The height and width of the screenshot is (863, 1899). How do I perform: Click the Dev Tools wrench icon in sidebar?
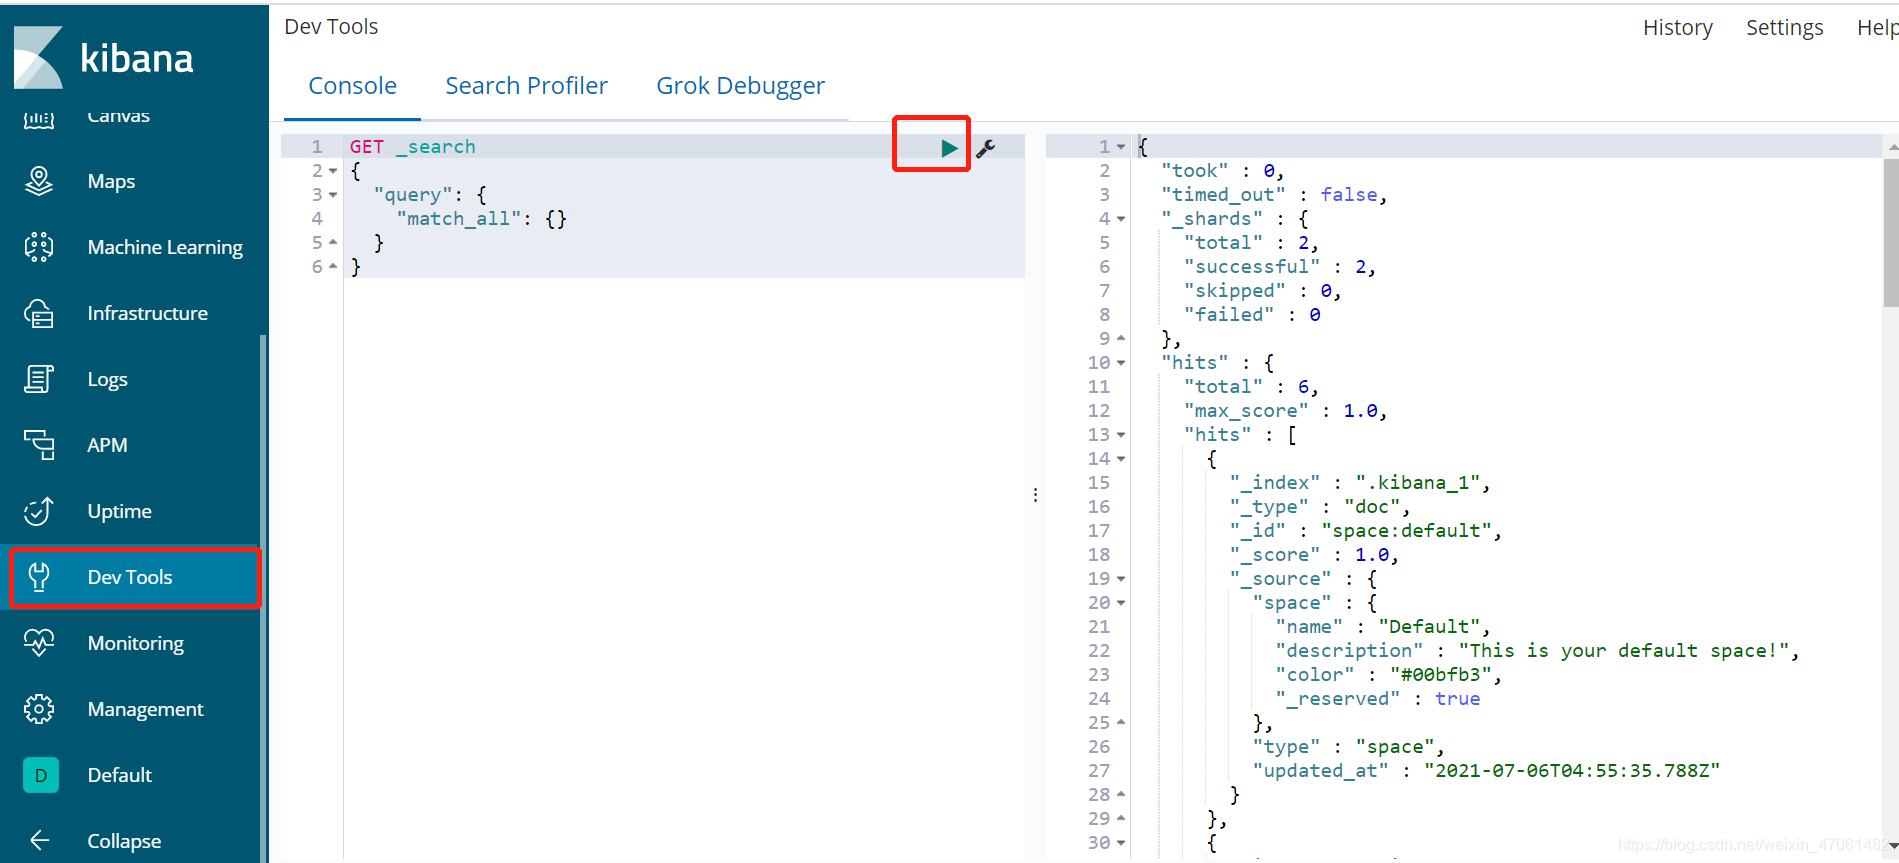(39, 577)
